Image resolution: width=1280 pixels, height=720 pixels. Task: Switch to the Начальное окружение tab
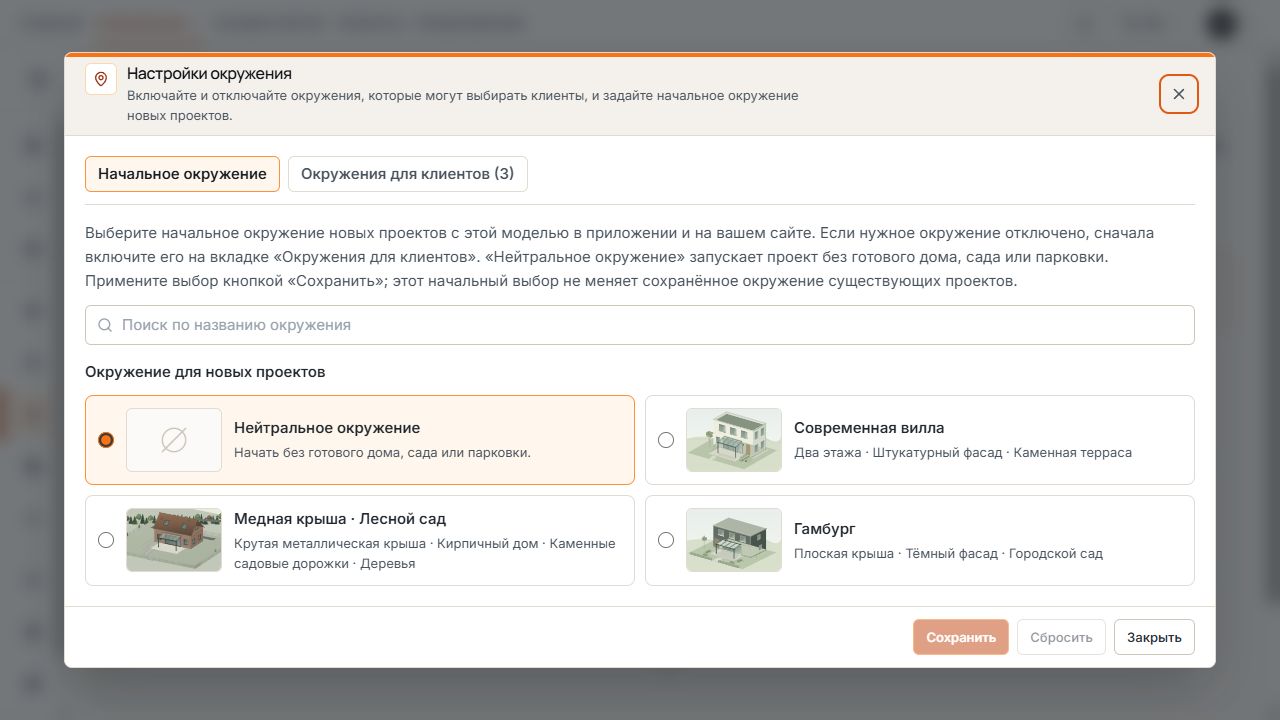click(x=182, y=174)
